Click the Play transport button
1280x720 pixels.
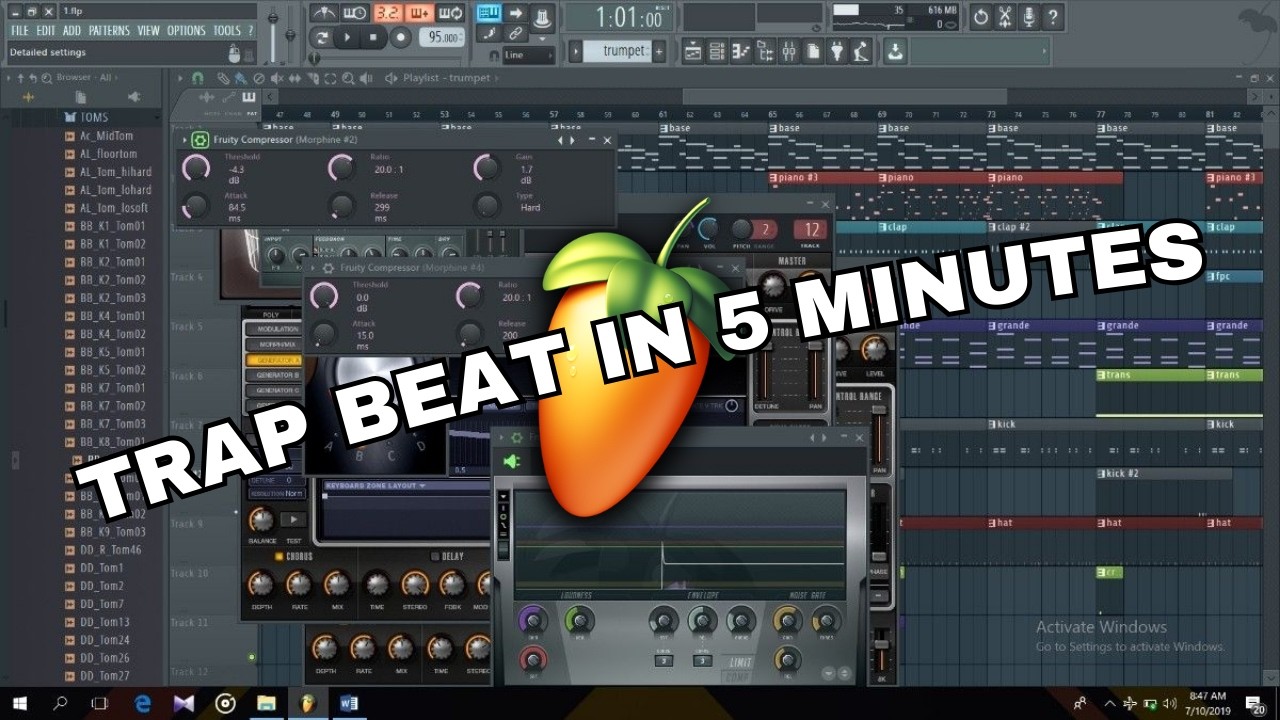(x=348, y=37)
